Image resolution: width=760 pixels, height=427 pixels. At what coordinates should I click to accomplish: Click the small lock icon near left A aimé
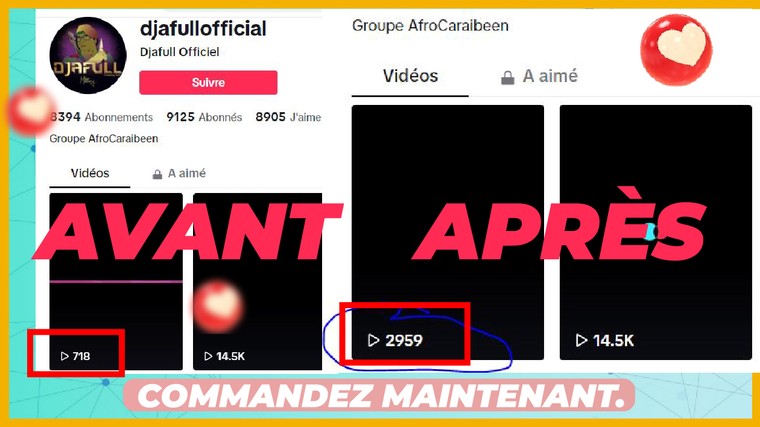click(x=157, y=174)
